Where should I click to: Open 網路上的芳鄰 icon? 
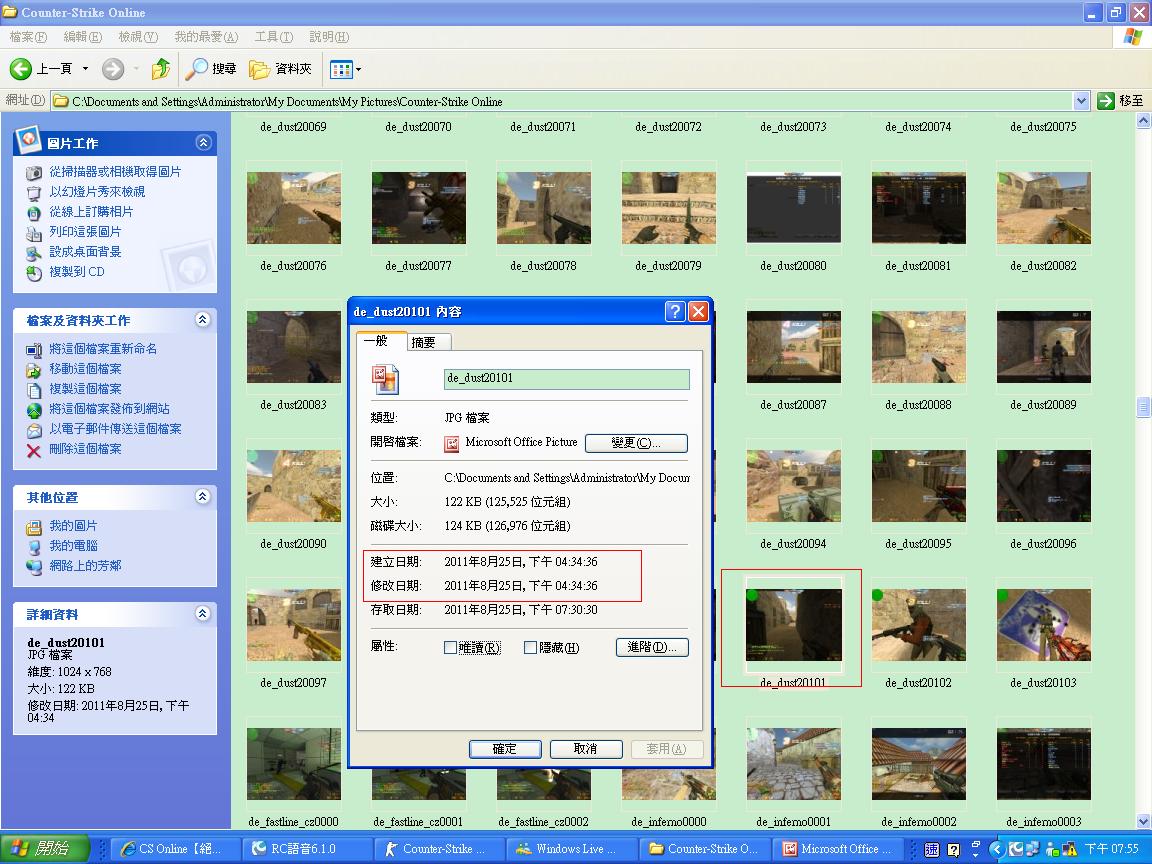pos(34,566)
